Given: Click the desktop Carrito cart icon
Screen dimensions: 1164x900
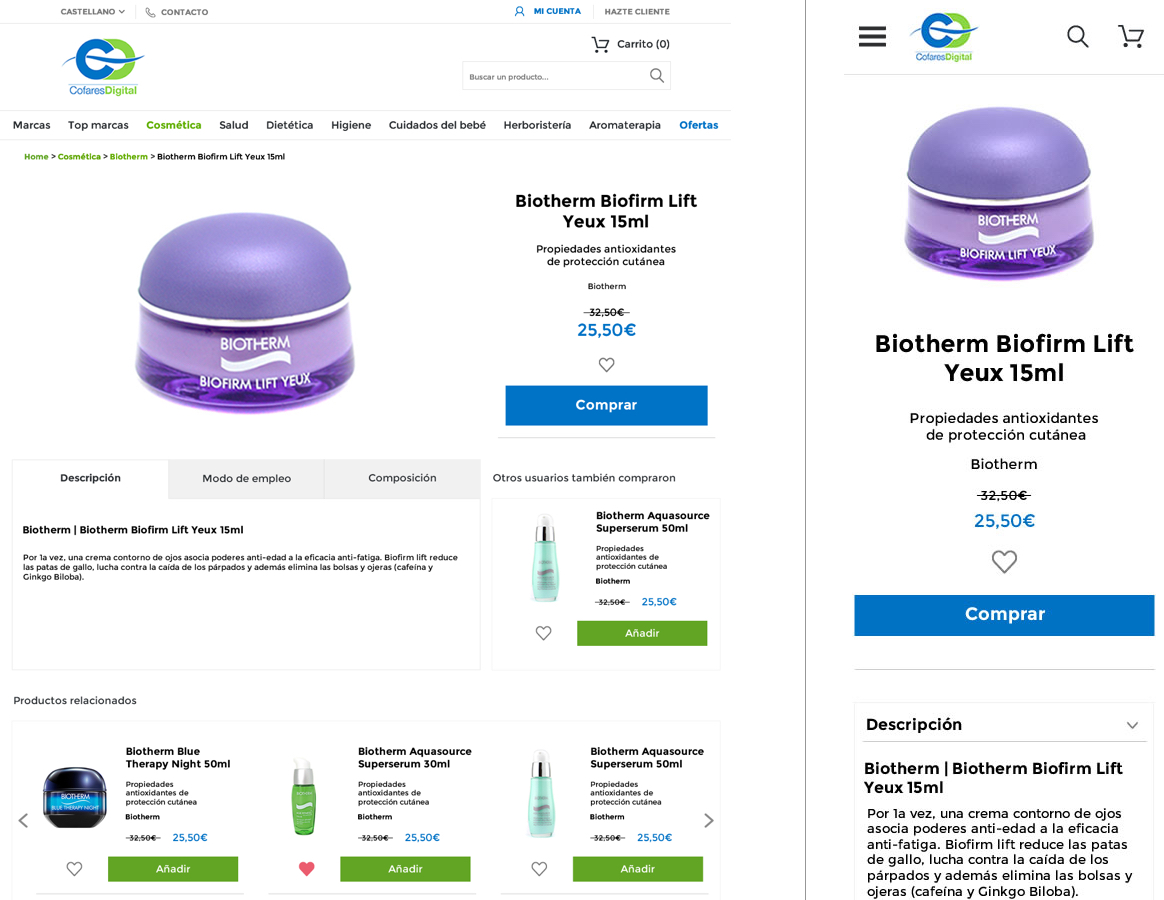Looking at the screenshot, I should [x=600, y=44].
